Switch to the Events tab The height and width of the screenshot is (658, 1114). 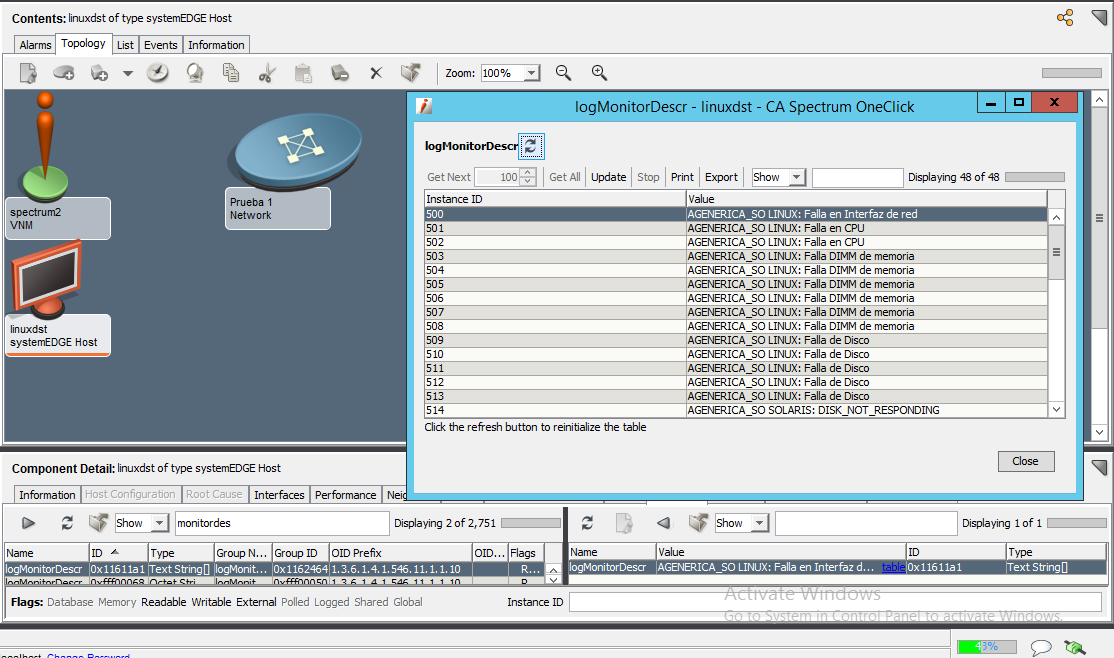coord(161,45)
